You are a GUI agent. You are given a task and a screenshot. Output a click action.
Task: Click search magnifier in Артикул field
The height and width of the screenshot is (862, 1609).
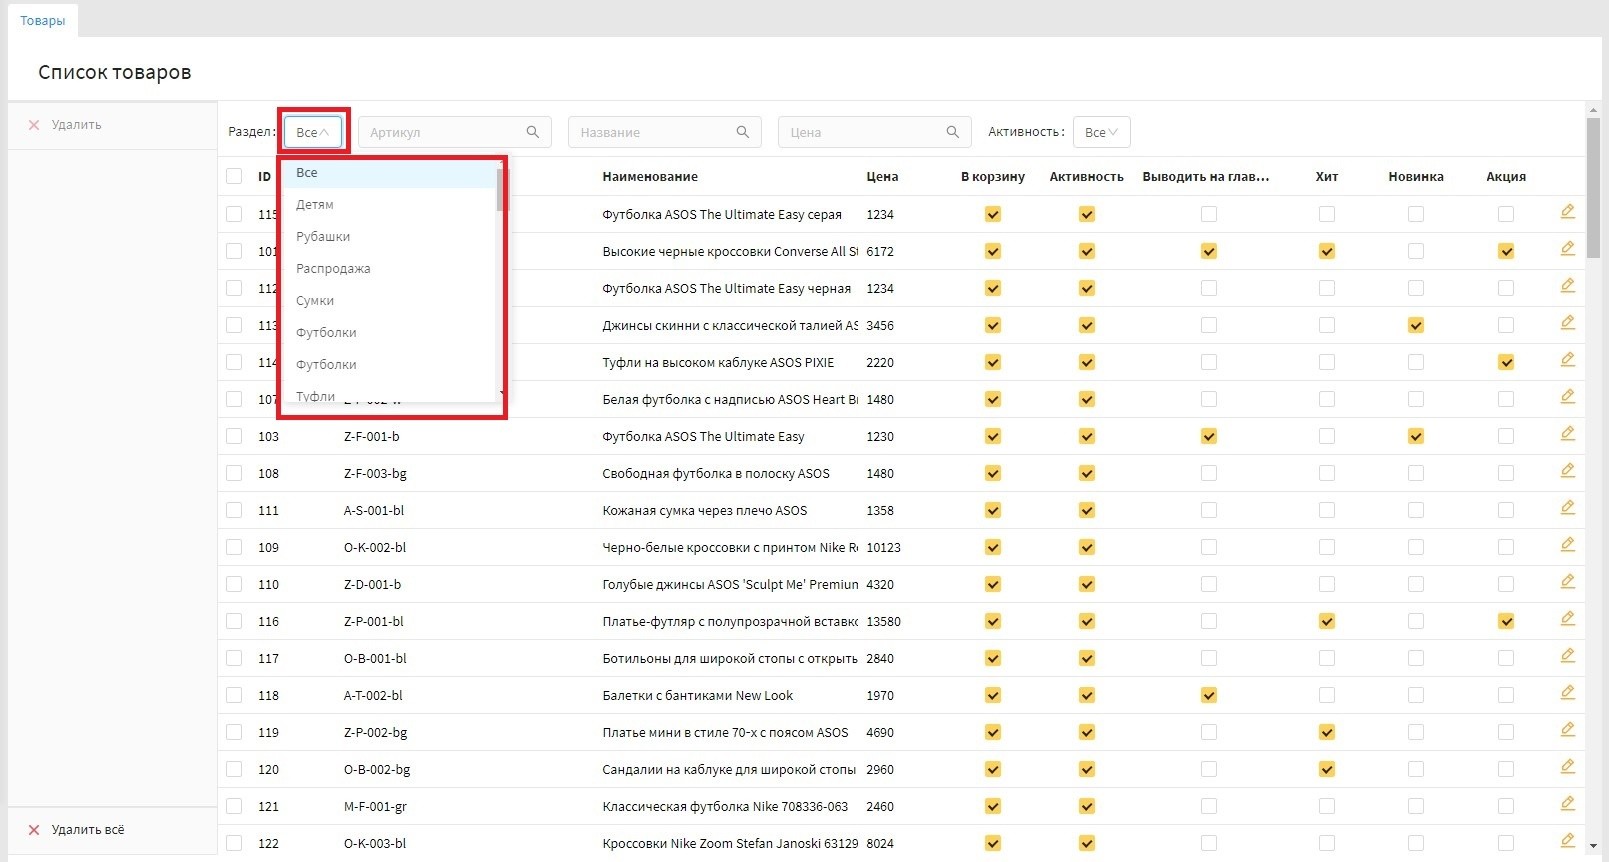point(532,132)
